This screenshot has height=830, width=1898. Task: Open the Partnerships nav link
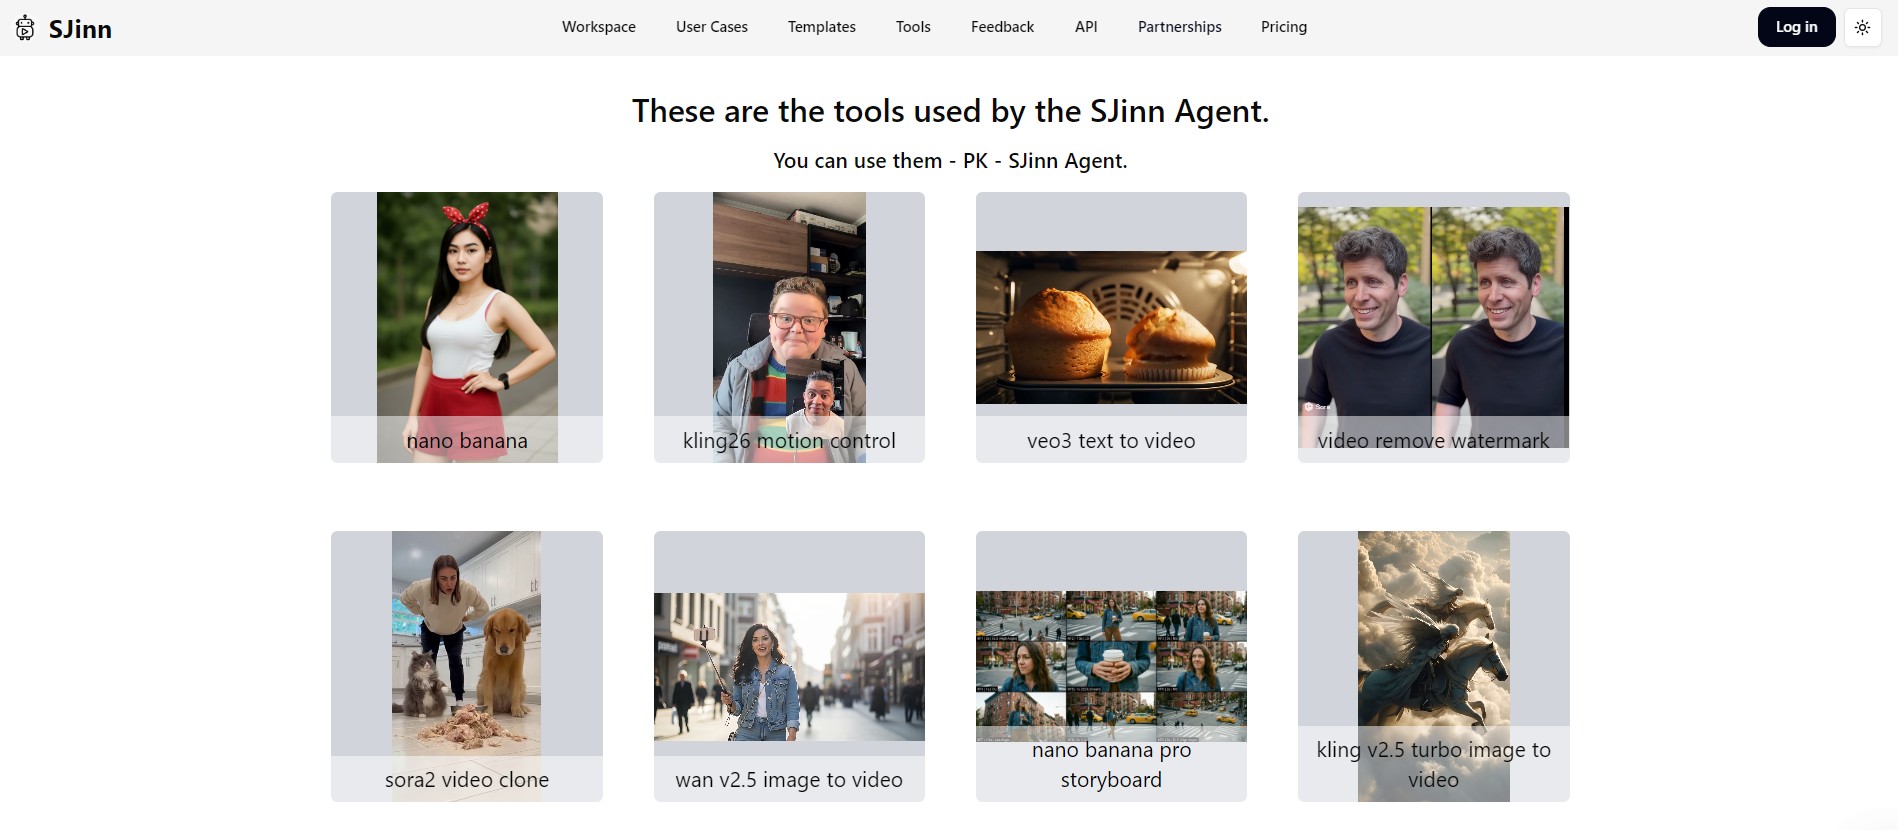(x=1180, y=27)
